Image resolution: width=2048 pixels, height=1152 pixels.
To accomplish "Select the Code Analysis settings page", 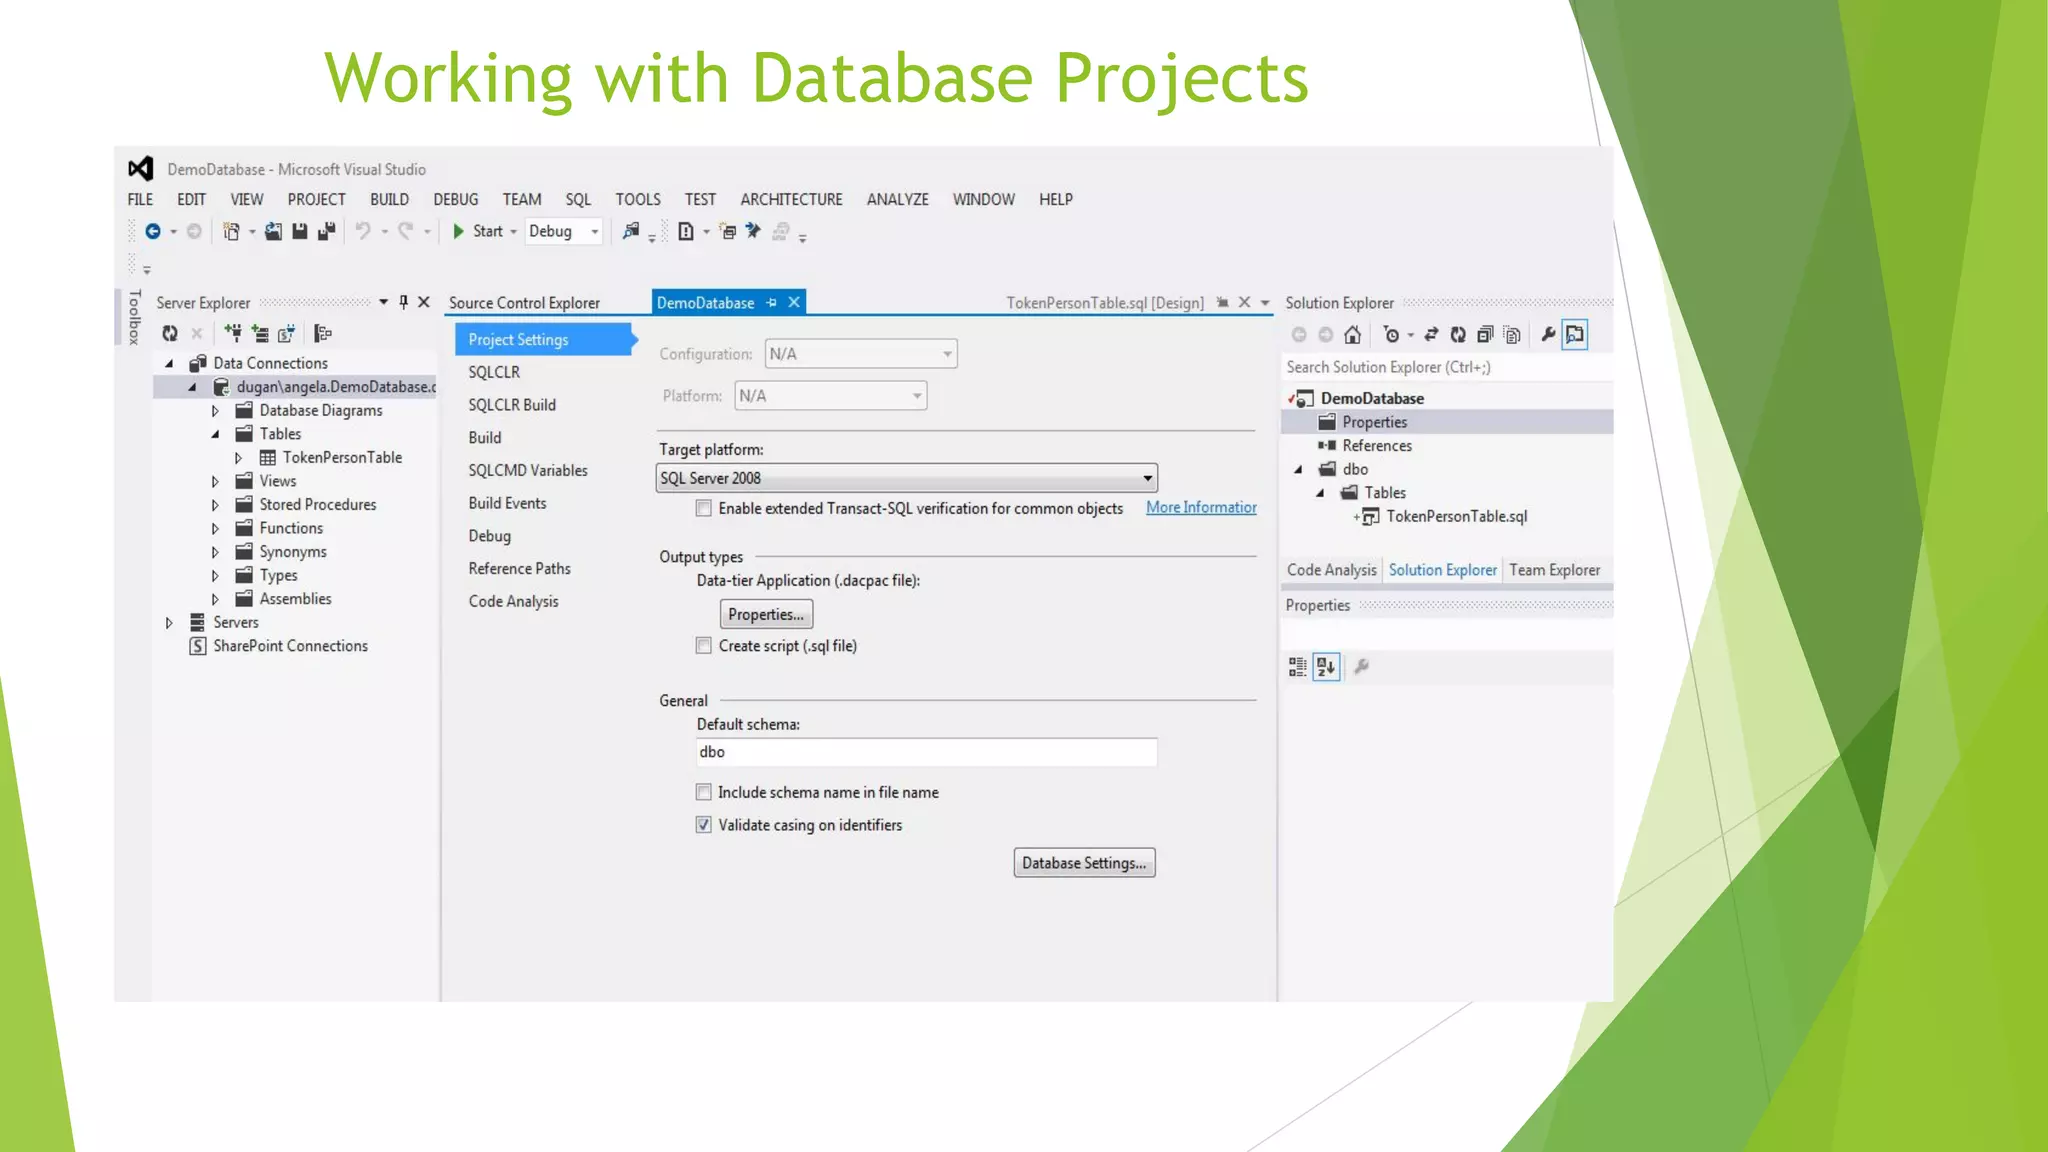I will (x=513, y=601).
